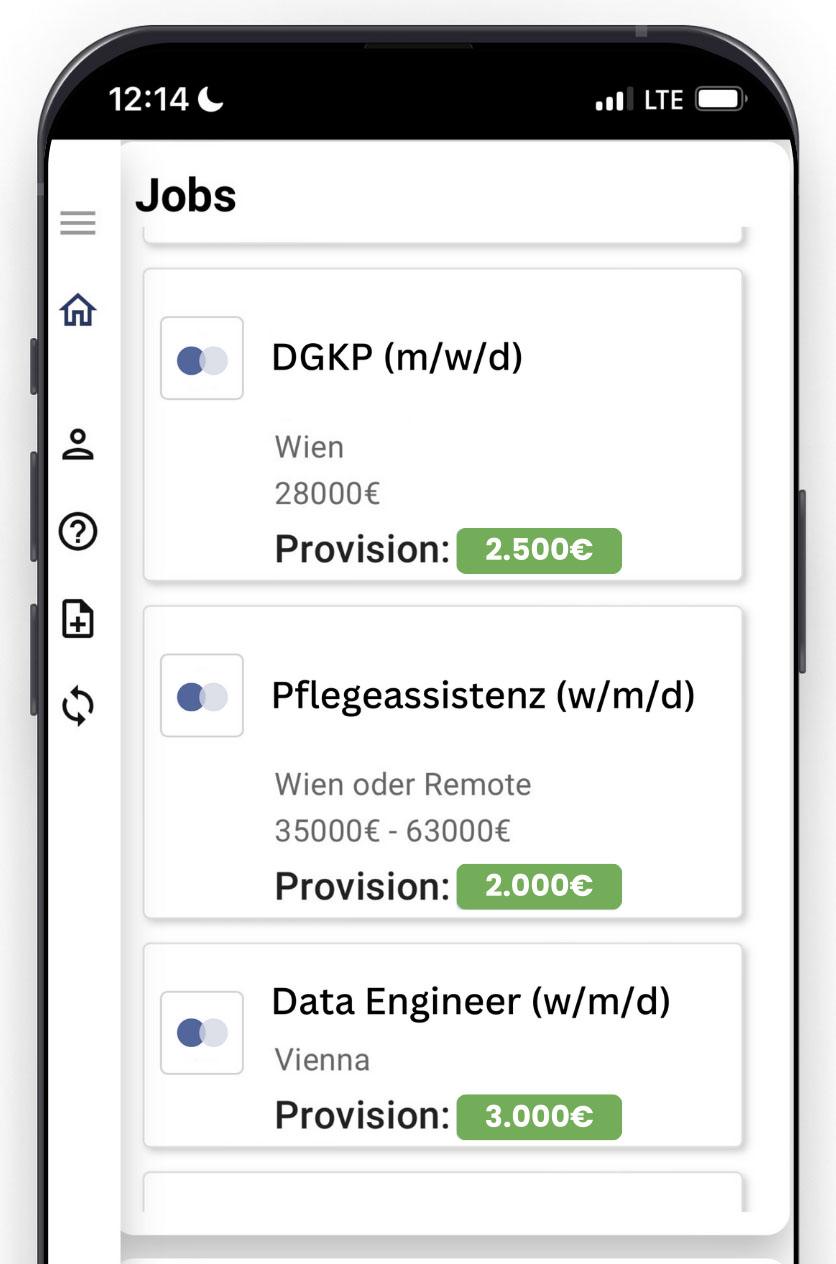Click the 2.000€ provision badge
This screenshot has height=1264, width=836.
pyautogui.click(x=539, y=887)
